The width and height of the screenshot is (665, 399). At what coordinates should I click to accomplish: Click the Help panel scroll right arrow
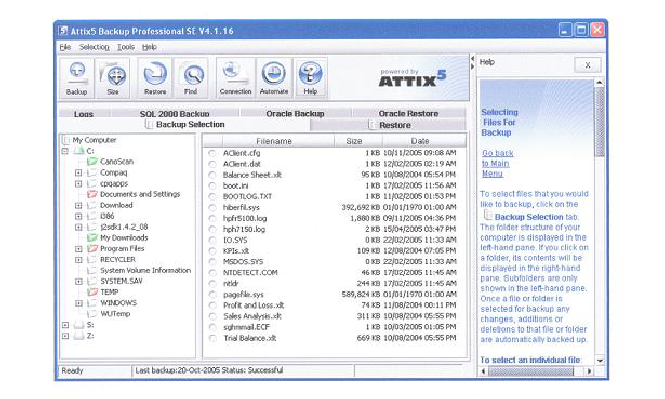pos(589,371)
